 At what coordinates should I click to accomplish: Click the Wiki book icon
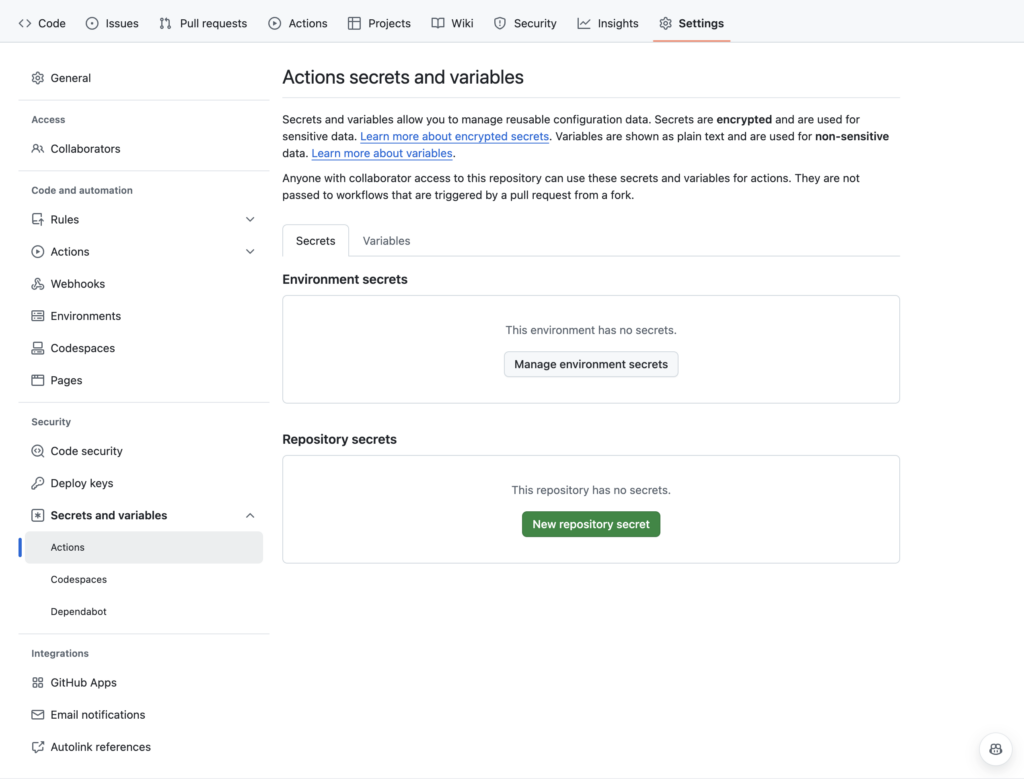[438, 24]
